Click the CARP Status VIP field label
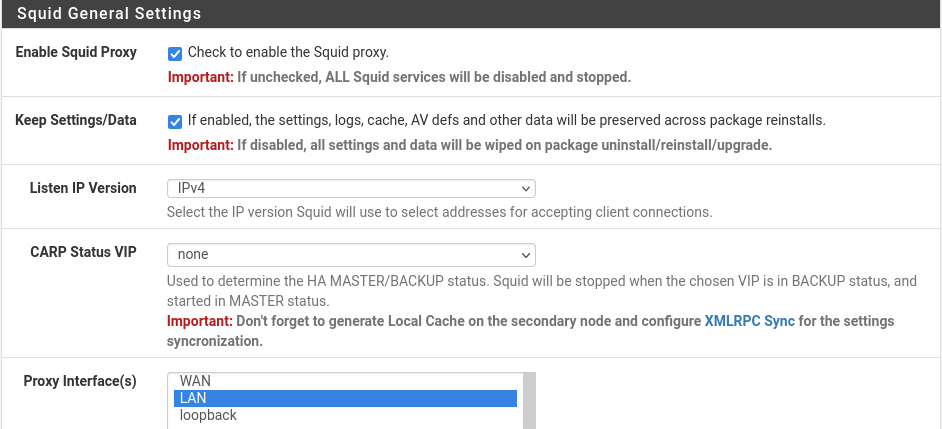 coord(83,252)
